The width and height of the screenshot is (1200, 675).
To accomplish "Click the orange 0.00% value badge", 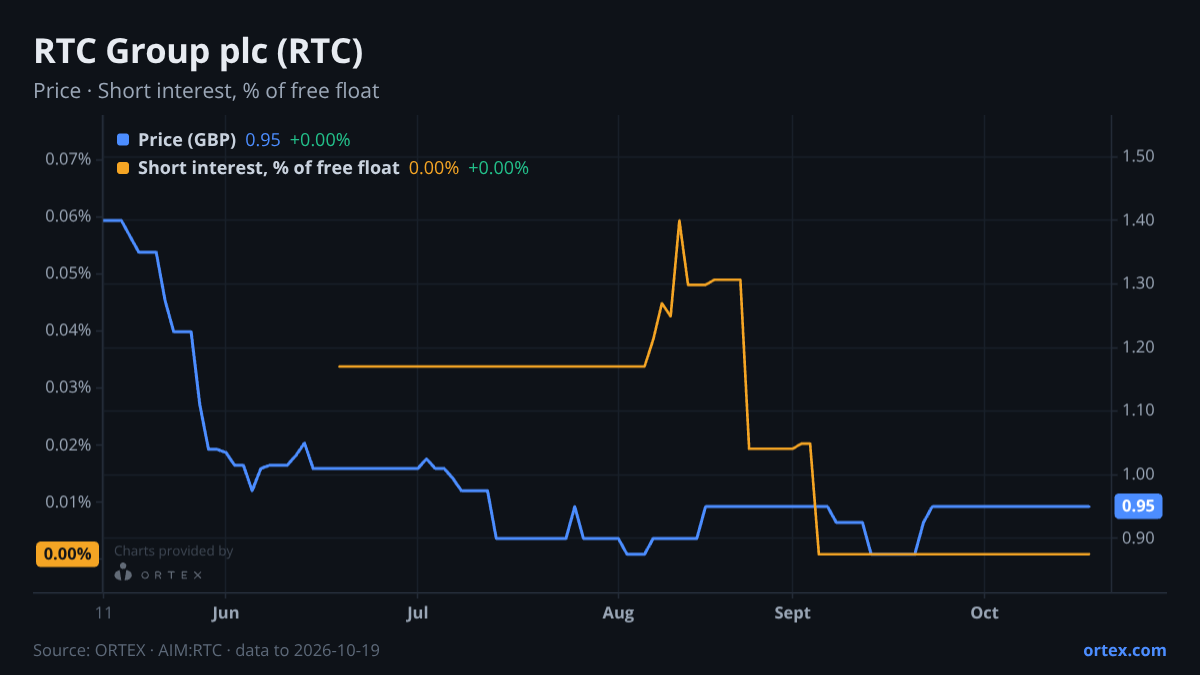I will 68,554.
